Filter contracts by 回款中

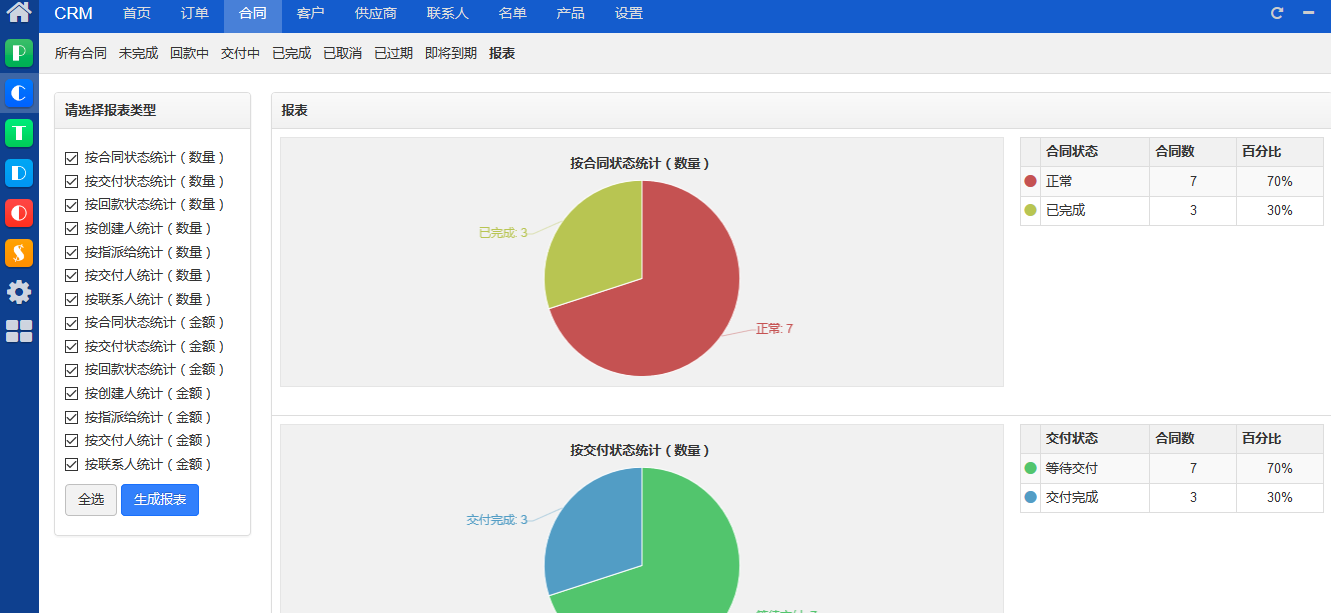tap(189, 53)
